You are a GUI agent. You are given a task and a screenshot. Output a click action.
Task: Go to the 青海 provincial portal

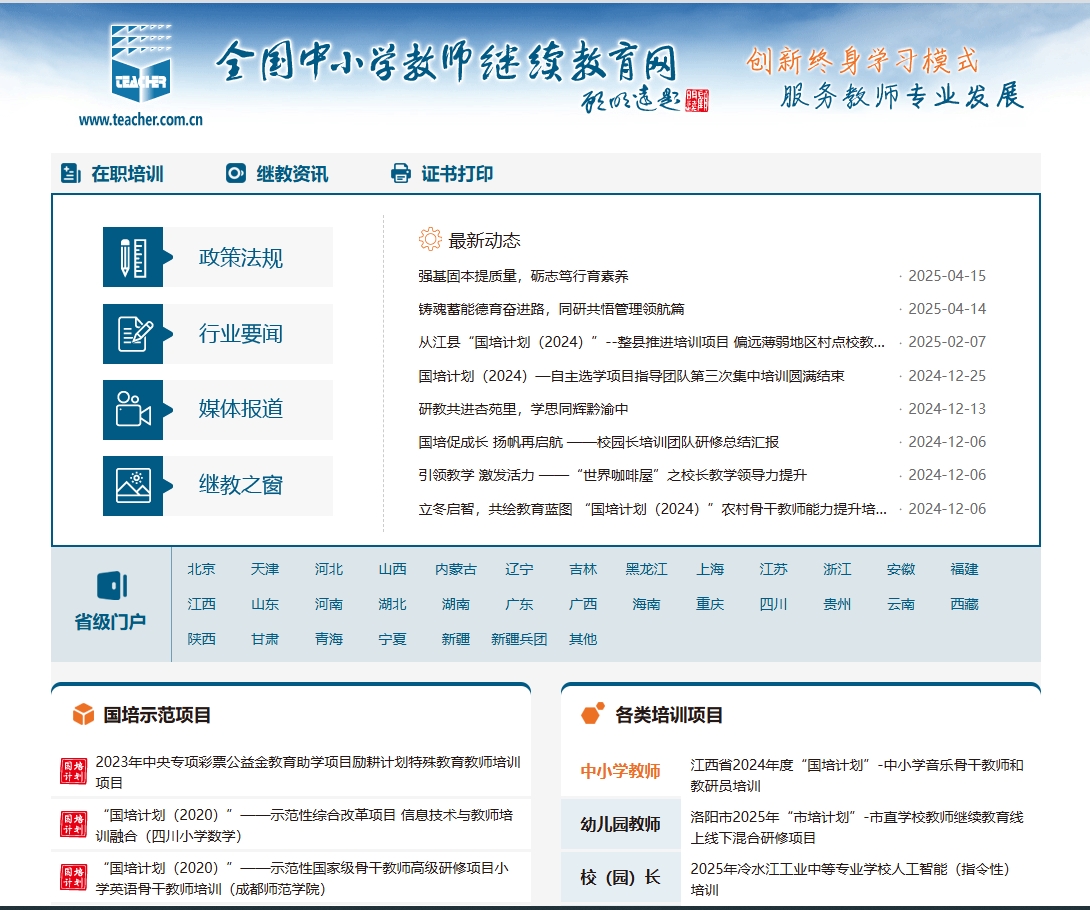[x=329, y=639]
